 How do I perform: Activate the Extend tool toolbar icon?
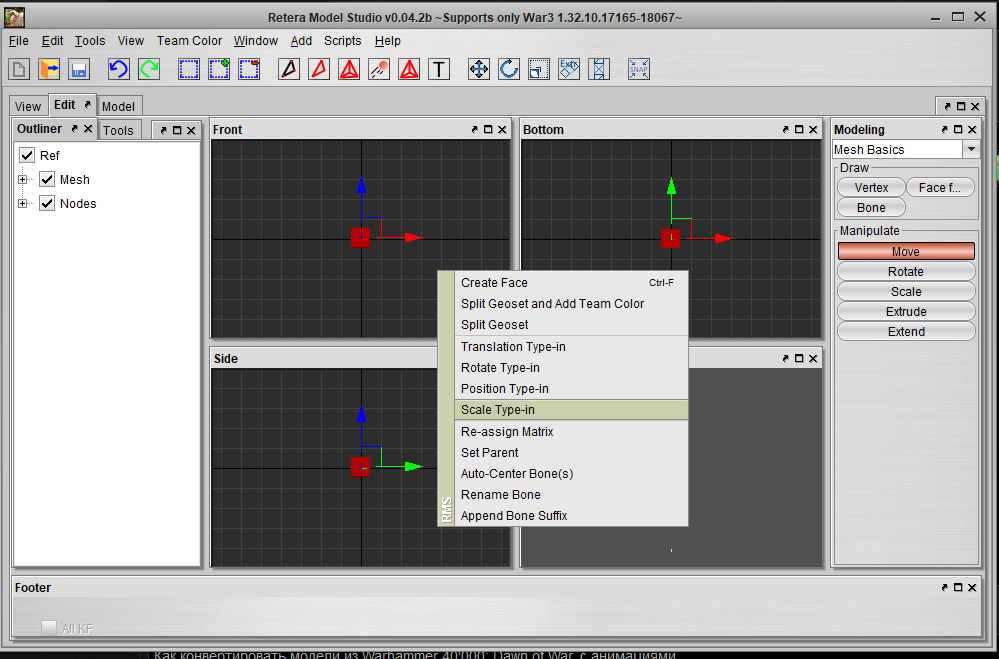(x=599, y=69)
